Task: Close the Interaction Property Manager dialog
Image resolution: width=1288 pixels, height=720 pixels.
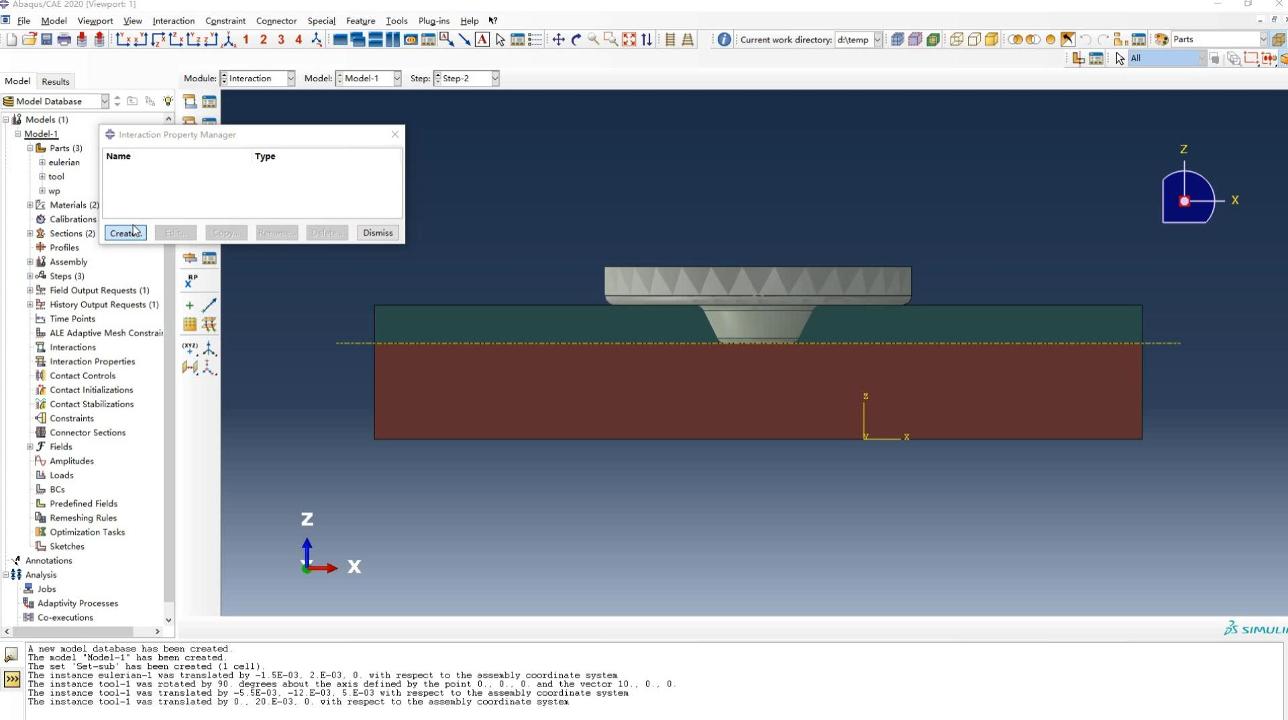Action: click(x=395, y=134)
